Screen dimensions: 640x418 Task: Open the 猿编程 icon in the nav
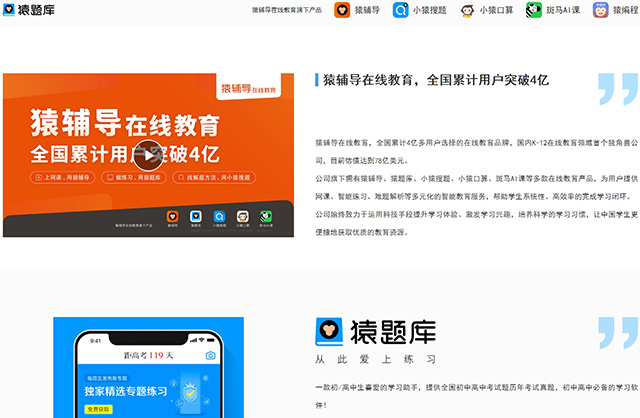click(x=600, y=10)
